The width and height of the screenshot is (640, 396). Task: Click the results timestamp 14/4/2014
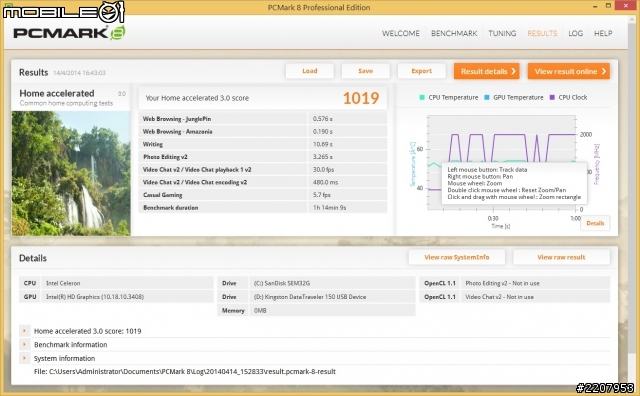(79, 73)
